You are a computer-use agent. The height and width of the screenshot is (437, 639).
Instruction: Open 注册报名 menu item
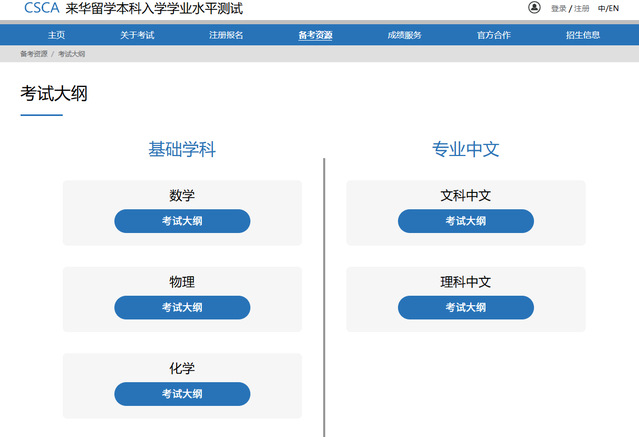coord(226,35)
